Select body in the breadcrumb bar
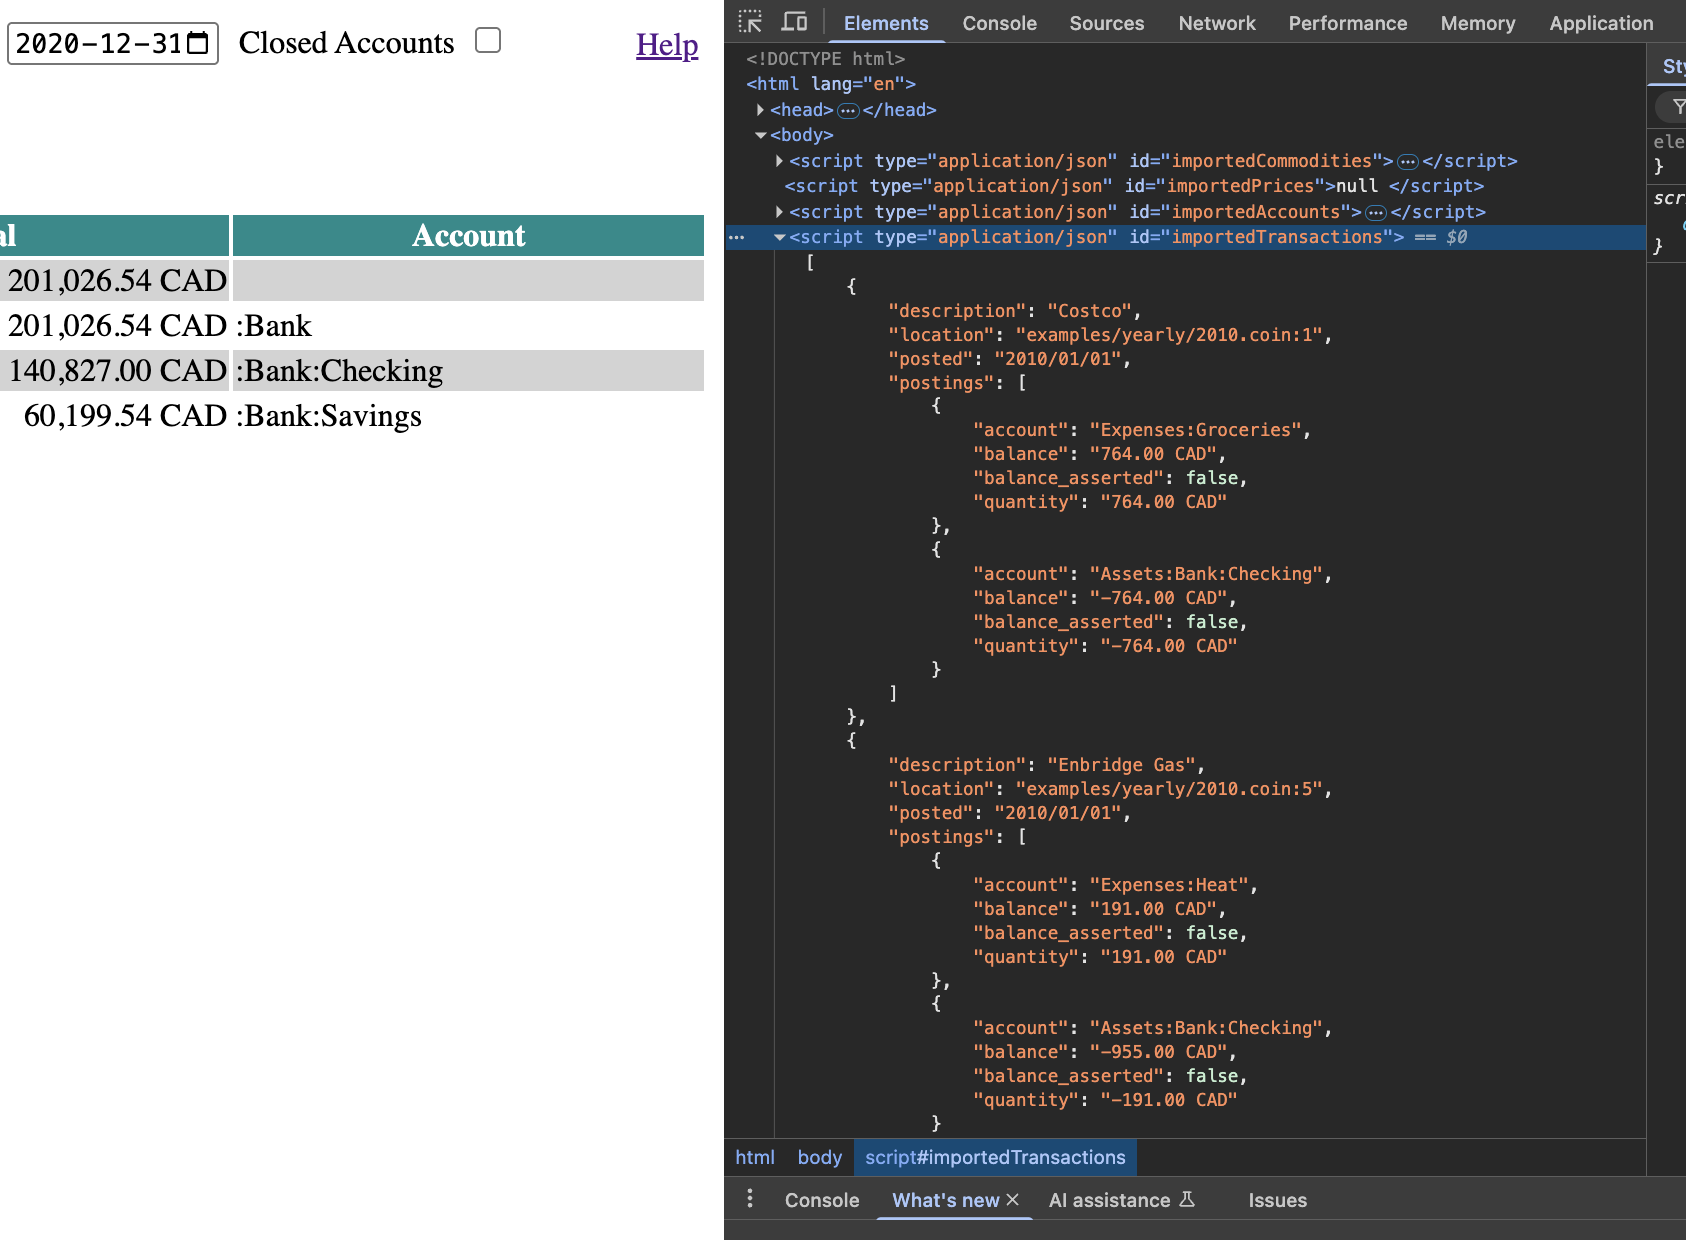1686x1240 pixels. [819, 1157]
